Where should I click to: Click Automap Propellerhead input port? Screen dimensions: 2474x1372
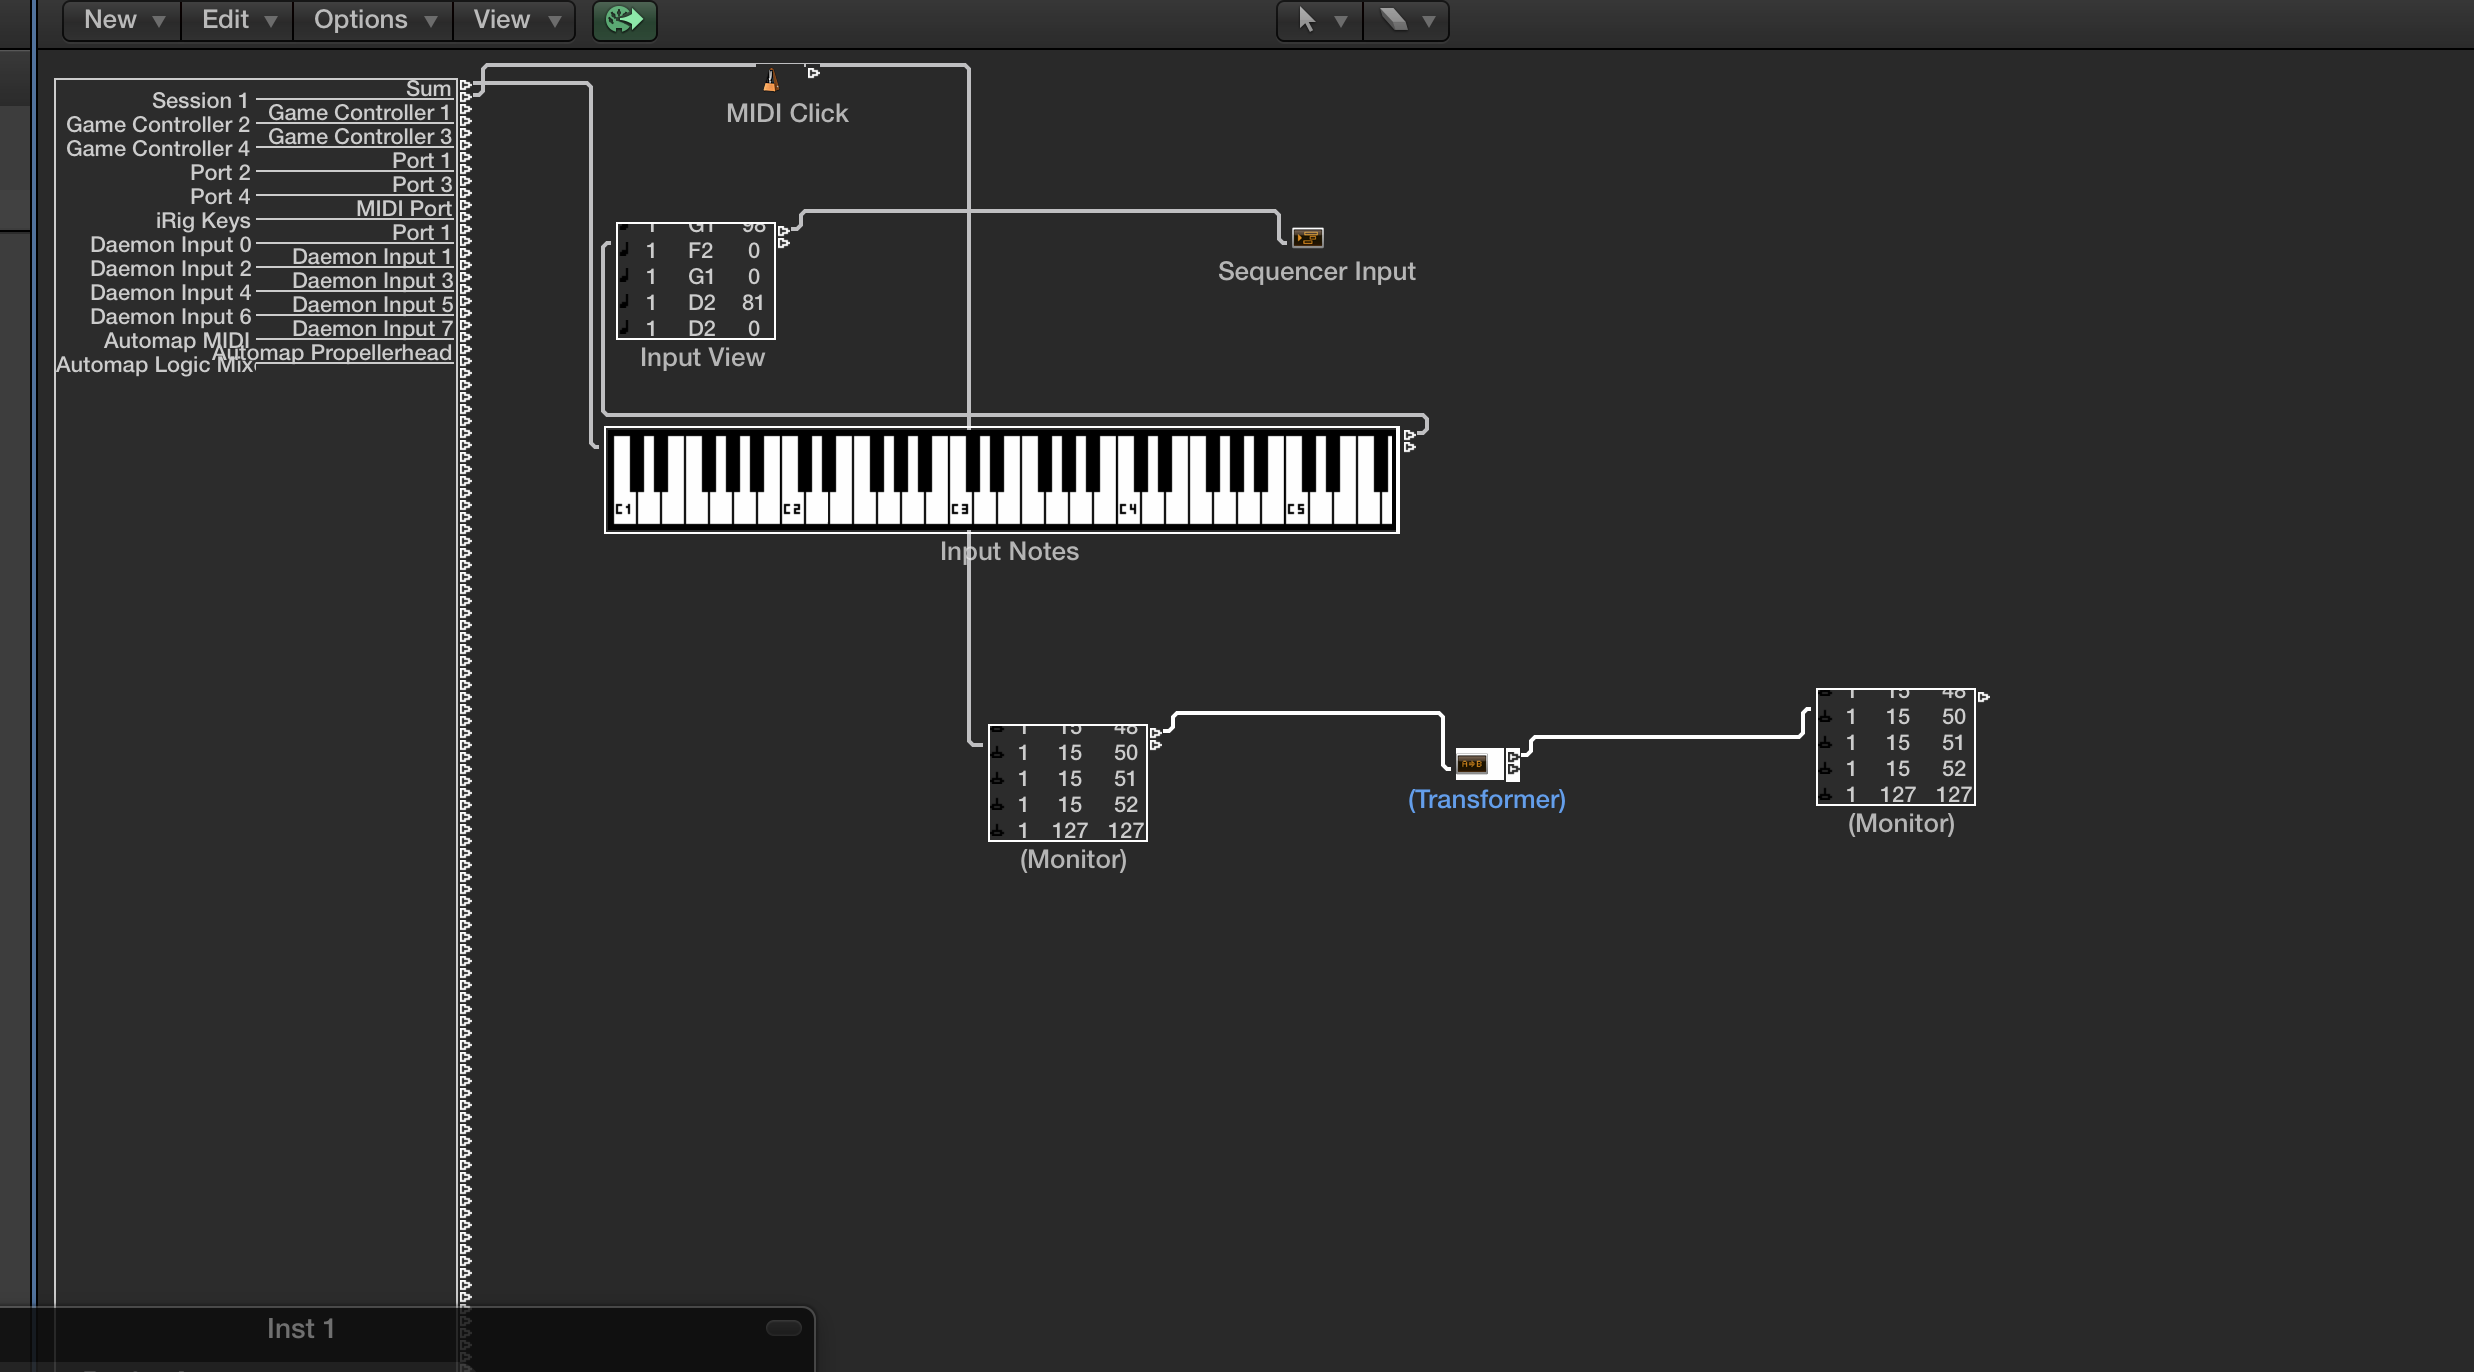point(332,353)
